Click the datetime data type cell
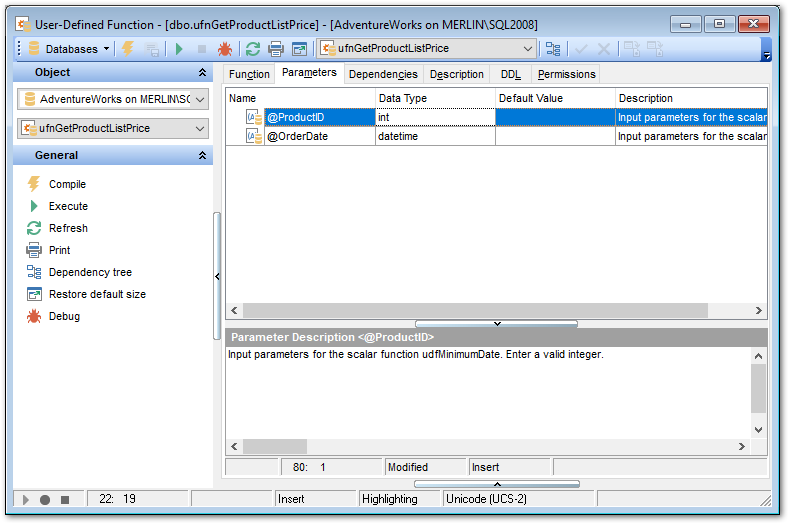The width and height of the screenshot is (789, 524). [x=435, y=136]
